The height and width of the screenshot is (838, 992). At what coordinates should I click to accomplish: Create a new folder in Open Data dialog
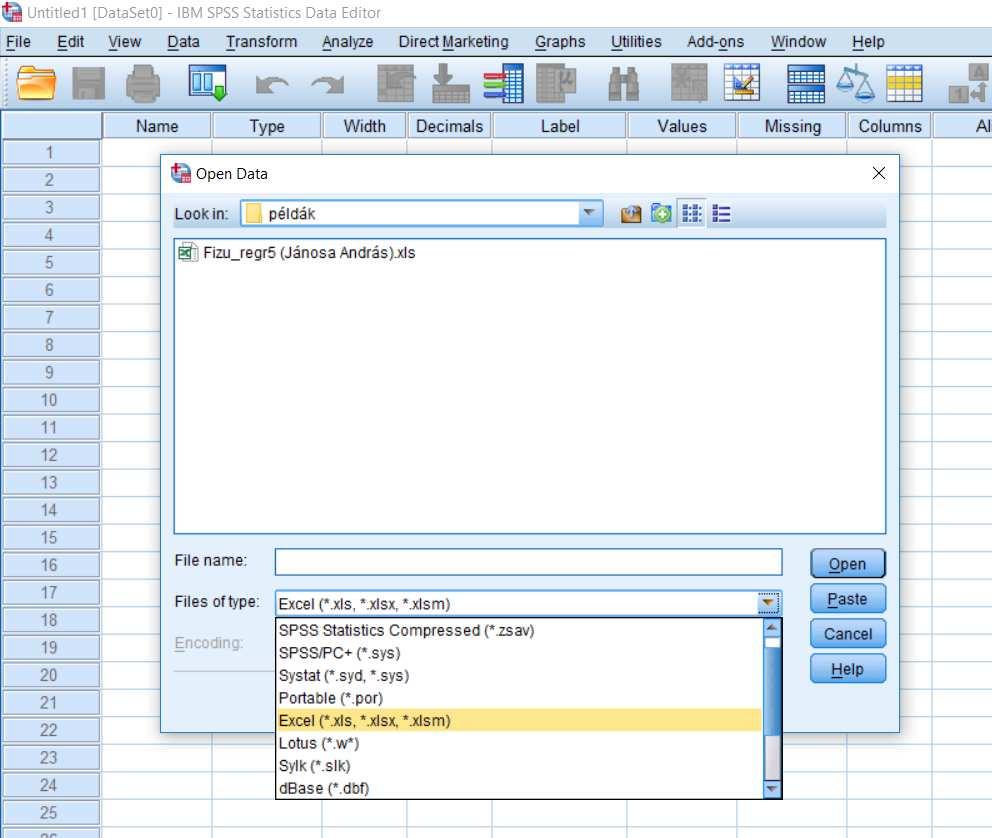coord(661,214)
